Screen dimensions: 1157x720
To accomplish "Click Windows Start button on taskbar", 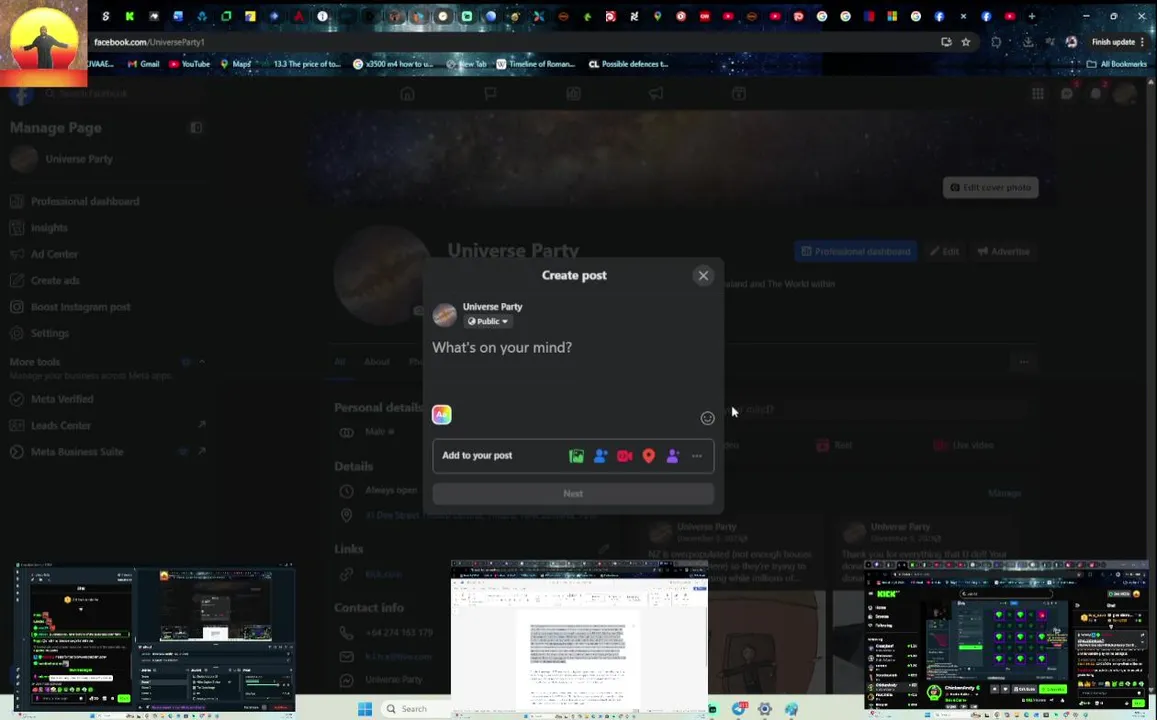I will pyautogui.click(x=365, y=709).
